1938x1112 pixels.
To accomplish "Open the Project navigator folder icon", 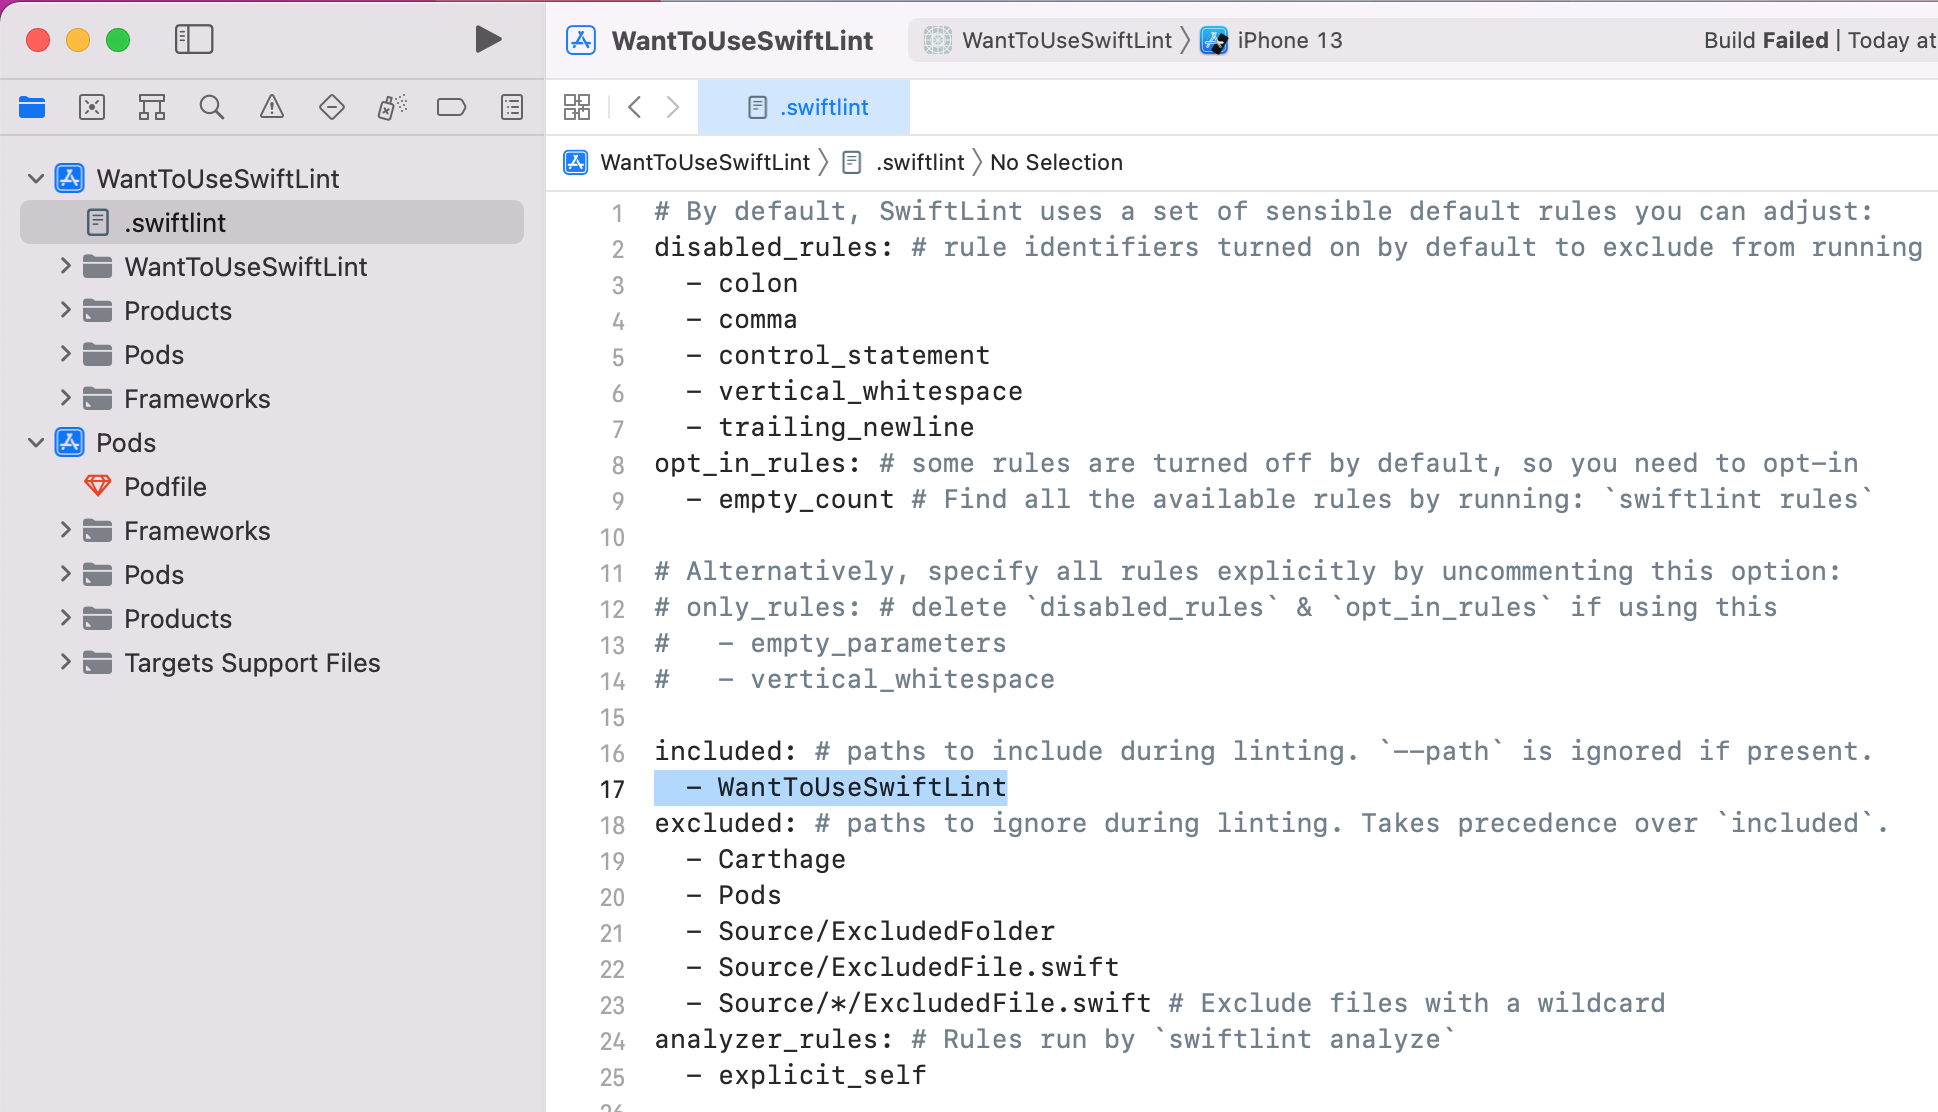I will [32, 107].
